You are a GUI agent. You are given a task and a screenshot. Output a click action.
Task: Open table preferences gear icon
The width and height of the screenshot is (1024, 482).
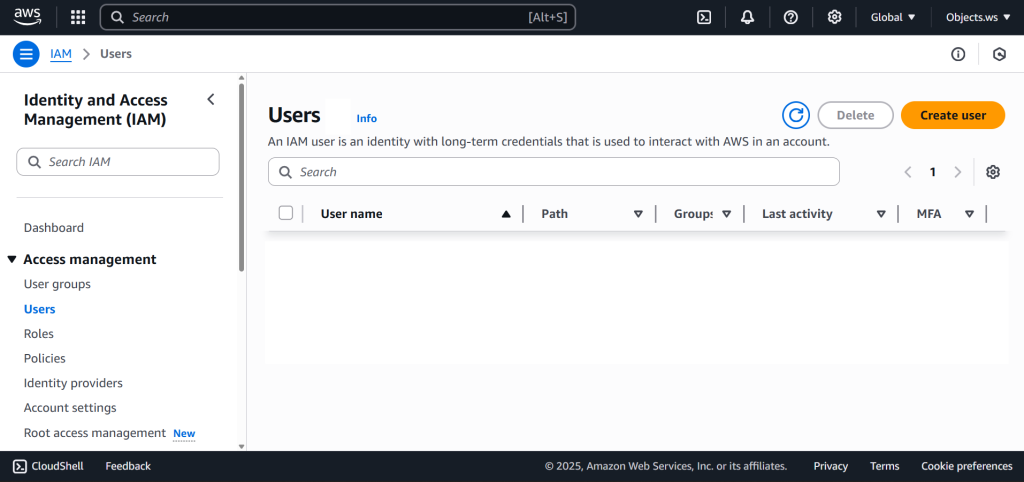coord(992,172)
